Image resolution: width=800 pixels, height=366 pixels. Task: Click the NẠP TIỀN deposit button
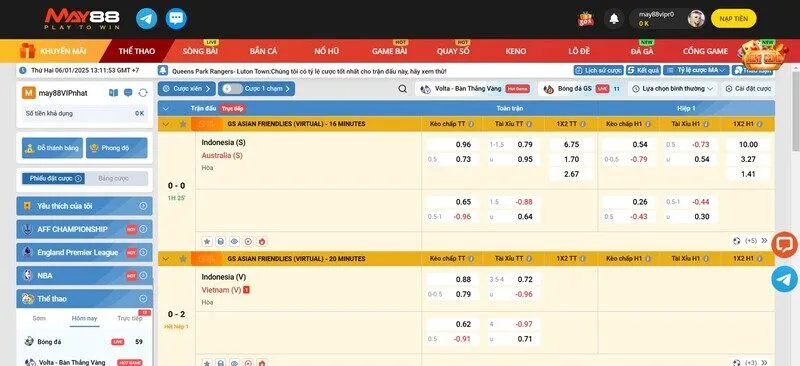click(x=733, y=18)
